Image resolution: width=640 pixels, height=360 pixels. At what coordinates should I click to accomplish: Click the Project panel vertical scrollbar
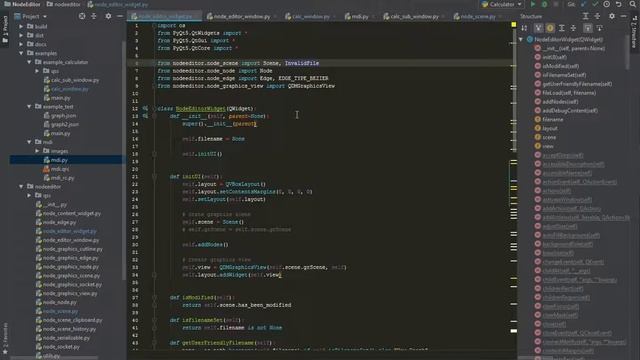(124, 160)
